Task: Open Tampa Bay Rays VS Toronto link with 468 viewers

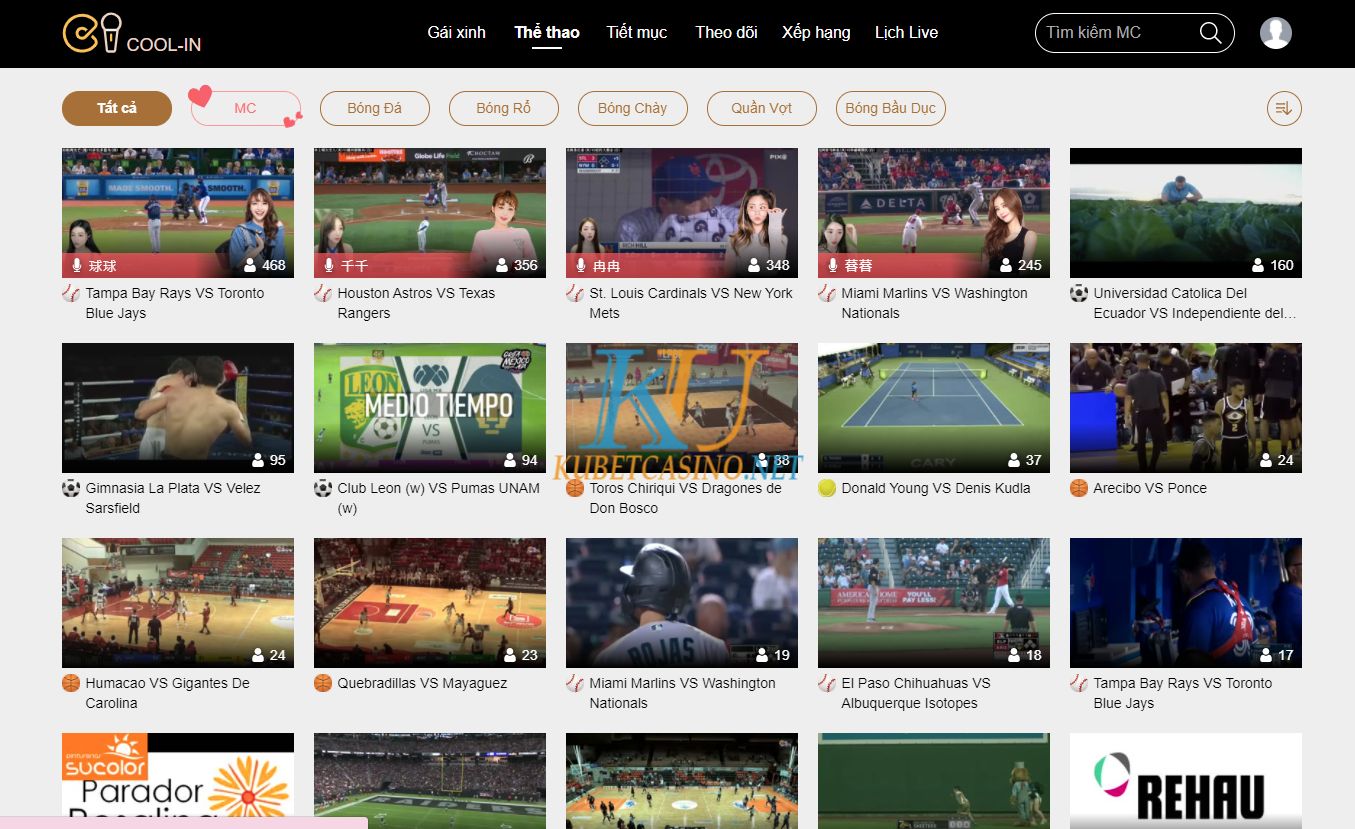Action: point(175,303)
